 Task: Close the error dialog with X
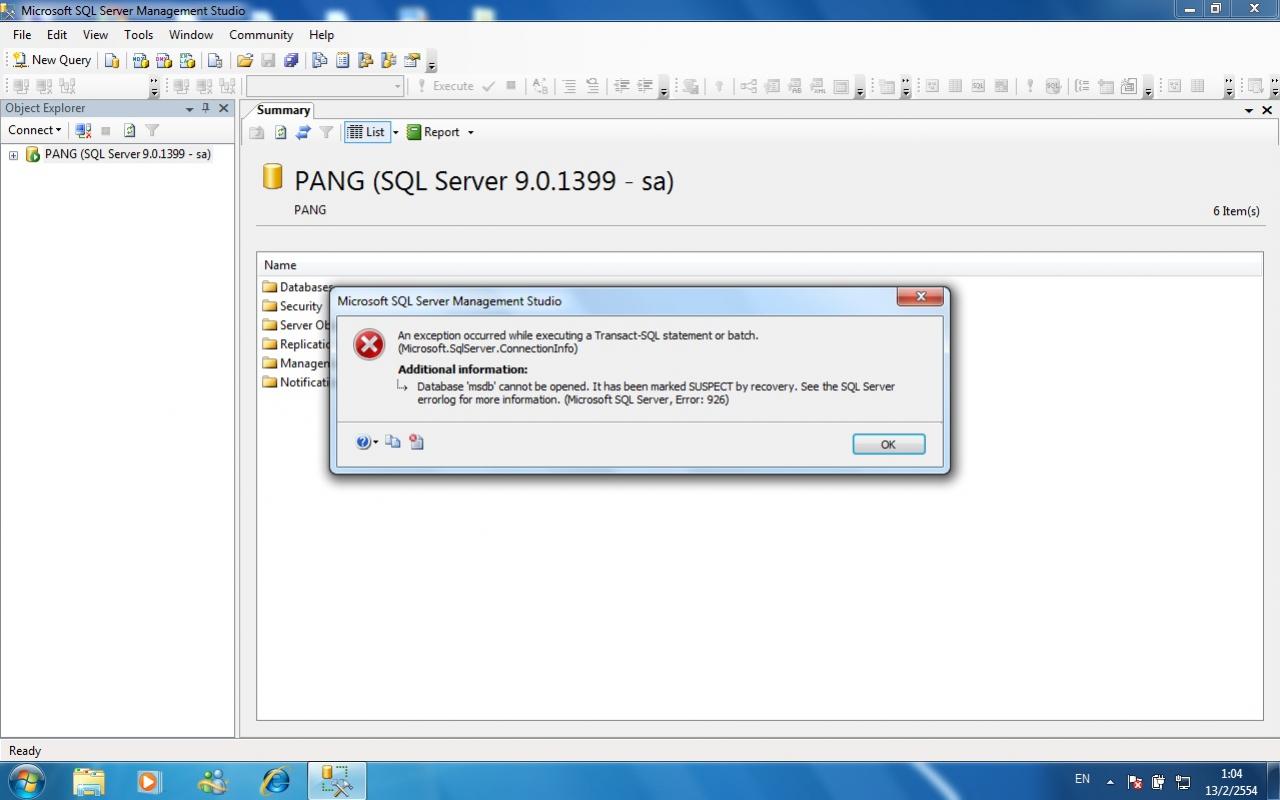[x=920, y=296]
